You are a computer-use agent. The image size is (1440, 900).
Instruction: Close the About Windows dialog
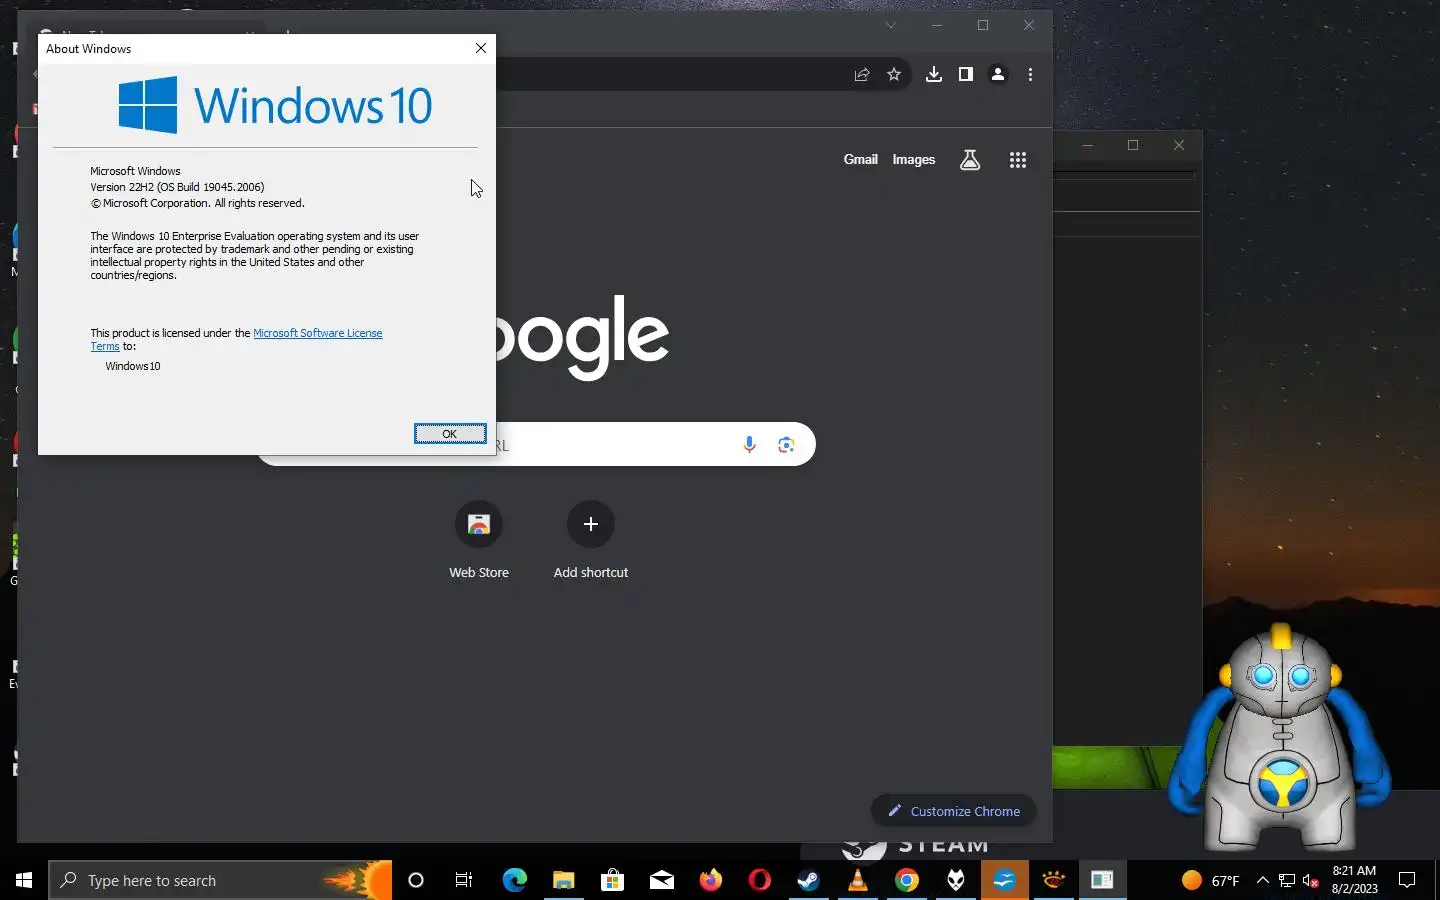(481, 48)
